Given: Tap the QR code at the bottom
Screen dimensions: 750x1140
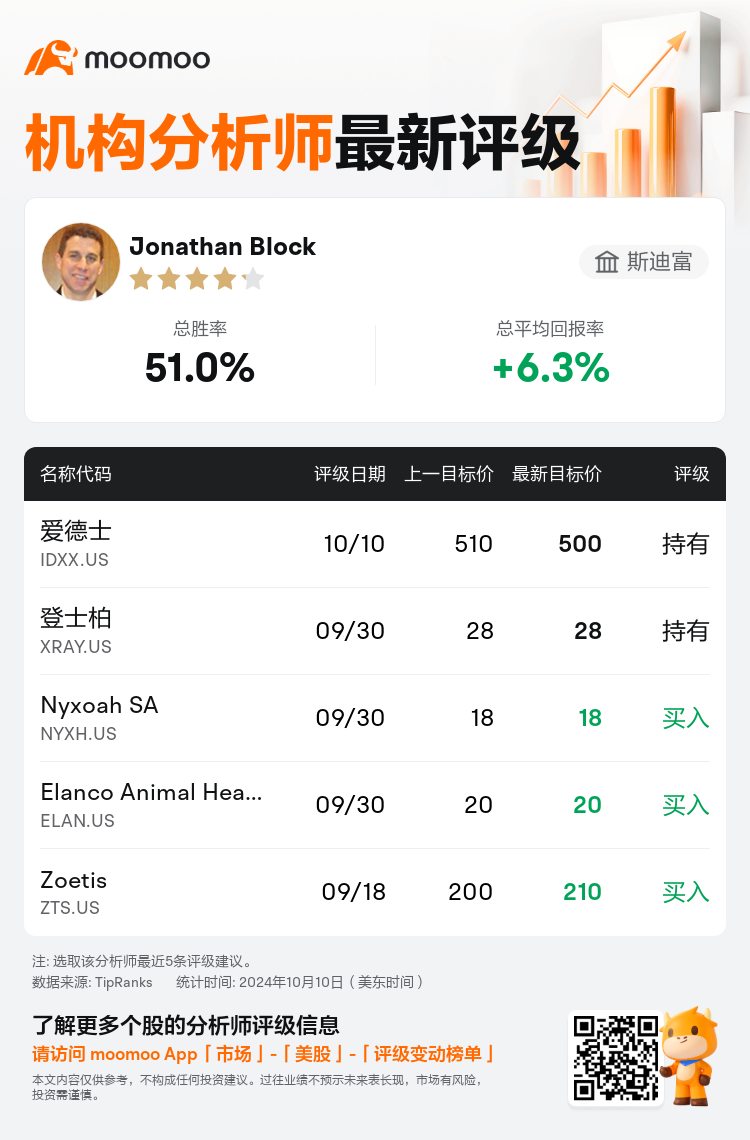Looking at the screenshot, I should coord(616,1058).
